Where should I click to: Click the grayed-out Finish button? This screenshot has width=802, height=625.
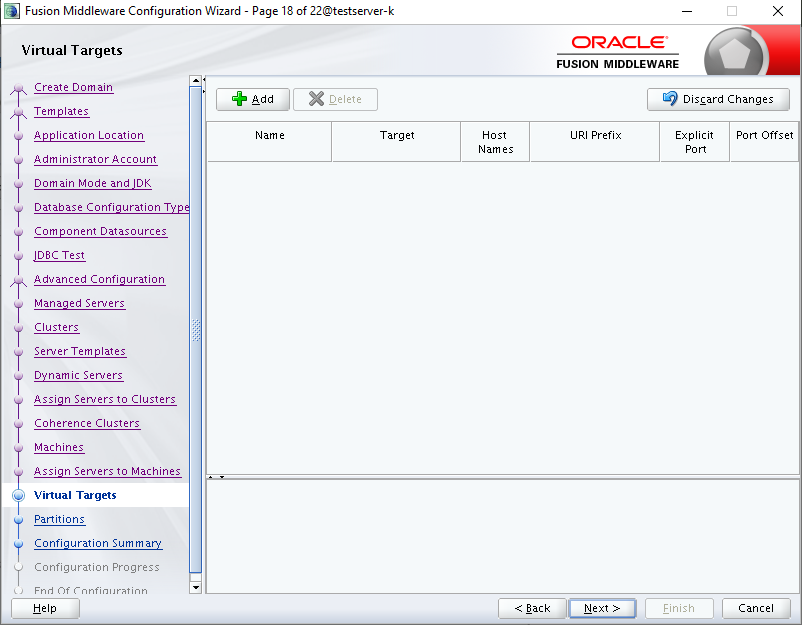pyautogui.click(x=679, y=608)
